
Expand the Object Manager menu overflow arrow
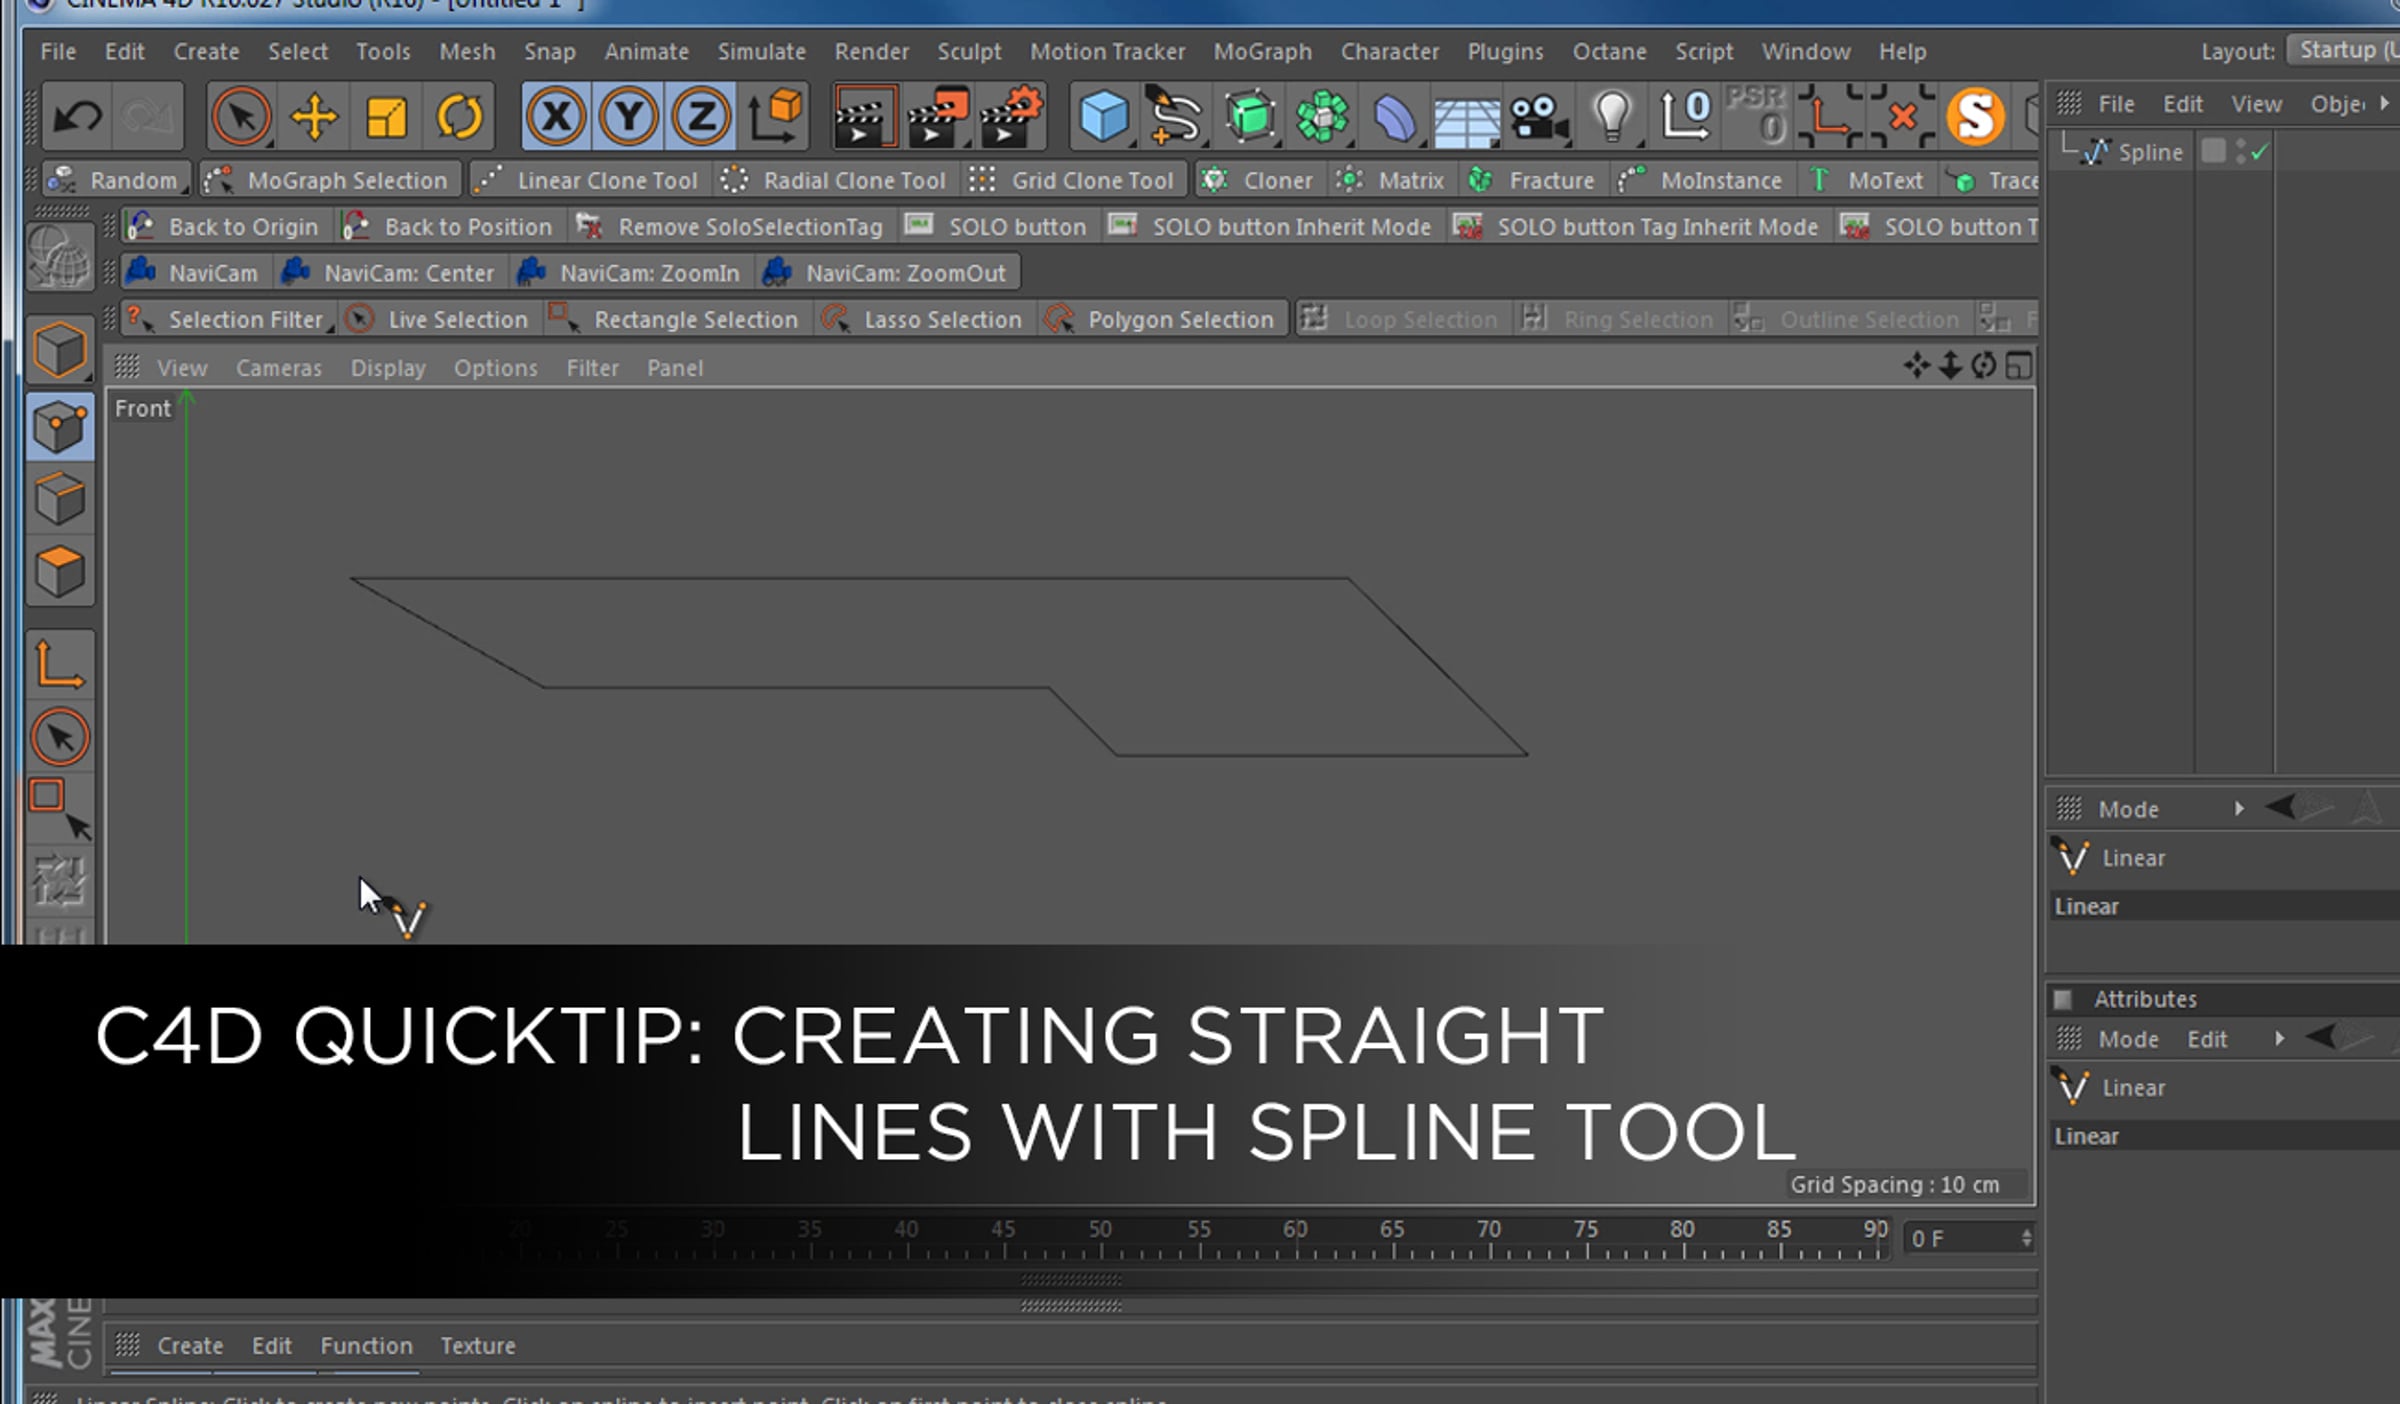tap(2385, 103)
